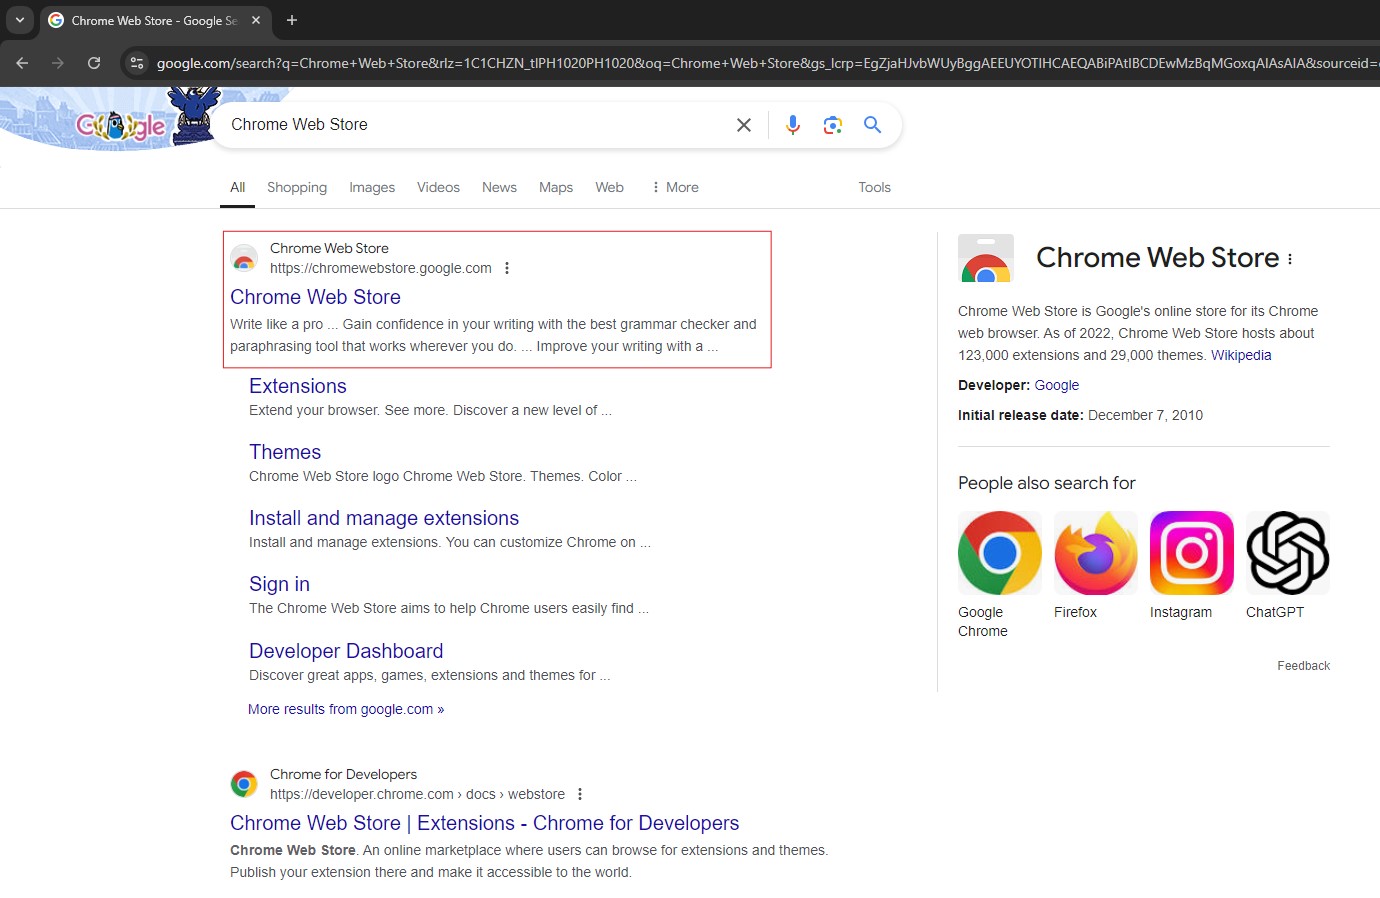Viewport: 1380px width, 898px height.
Task: Open options menu beside developer.chrome.com result
Action: 580,794
